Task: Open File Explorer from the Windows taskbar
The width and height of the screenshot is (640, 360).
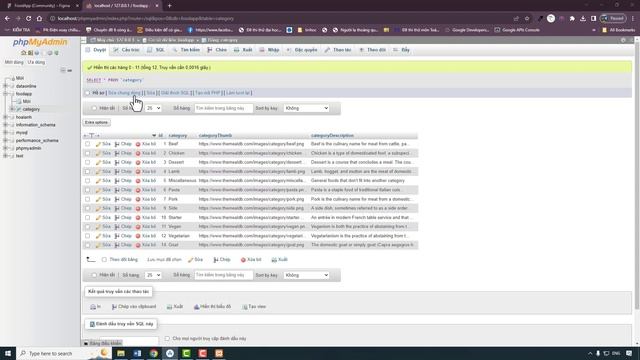Action: [121, 353]
